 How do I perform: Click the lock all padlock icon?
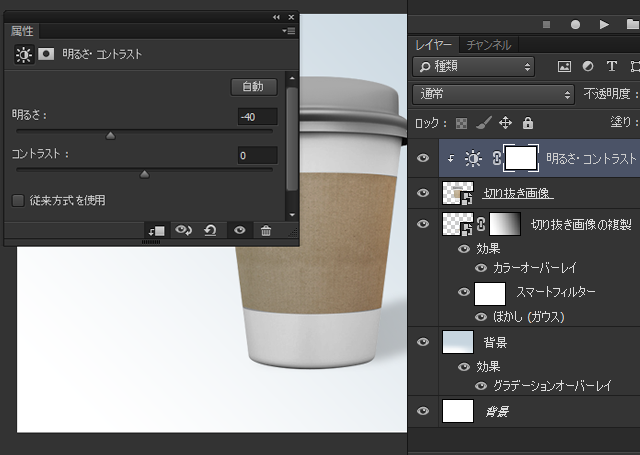[x=528, y=123]
